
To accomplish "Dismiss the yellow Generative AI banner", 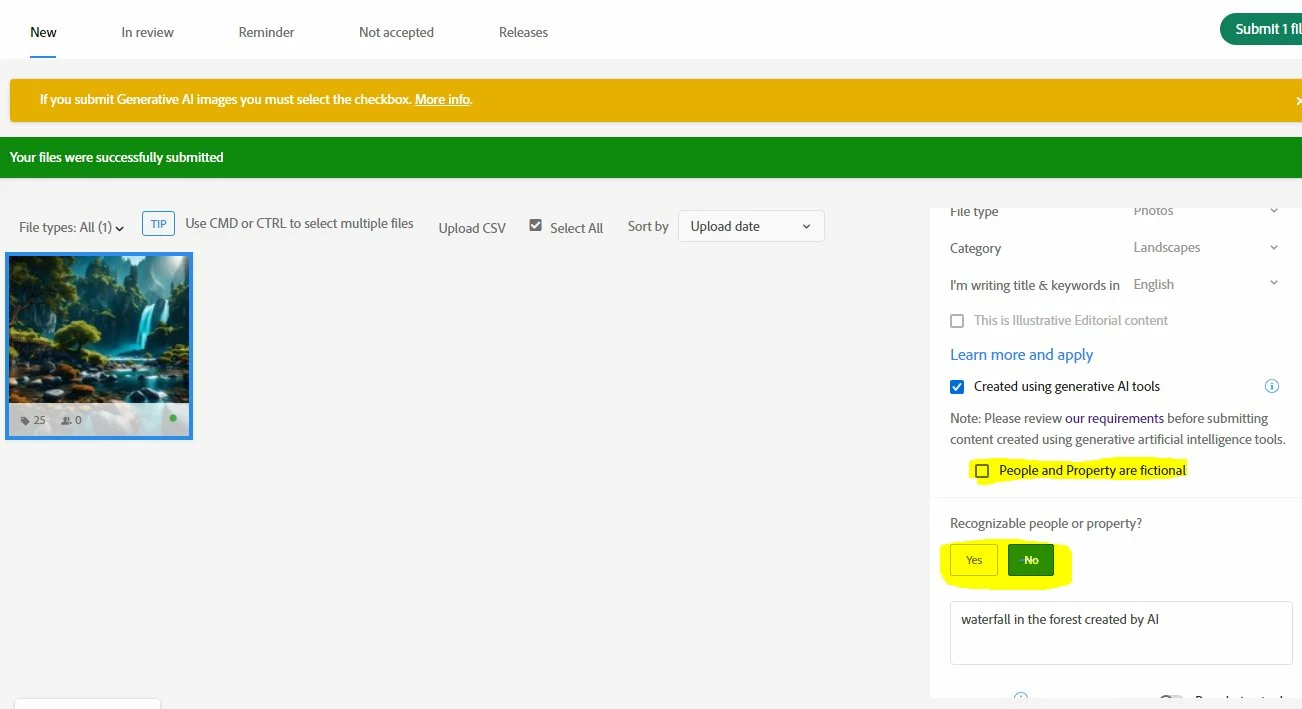I will 1297,101.
